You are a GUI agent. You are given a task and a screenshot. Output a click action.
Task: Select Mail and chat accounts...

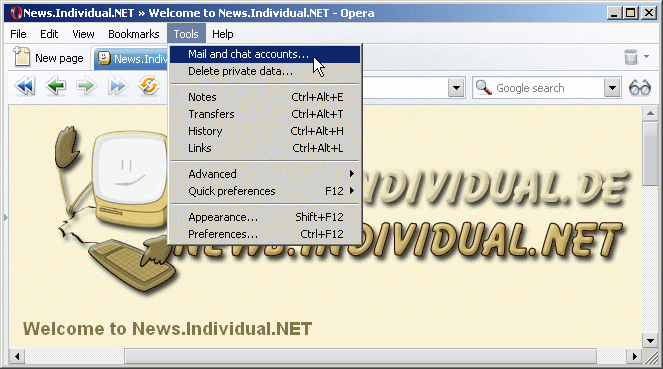tap(265, 54)
